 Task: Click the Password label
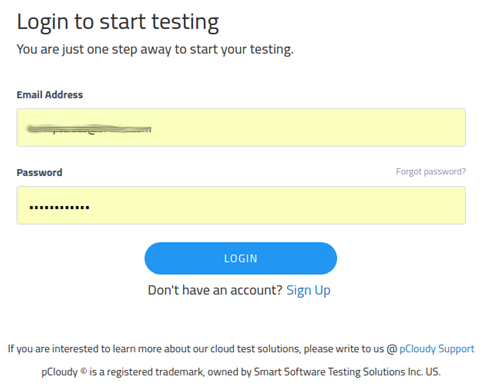39,172
